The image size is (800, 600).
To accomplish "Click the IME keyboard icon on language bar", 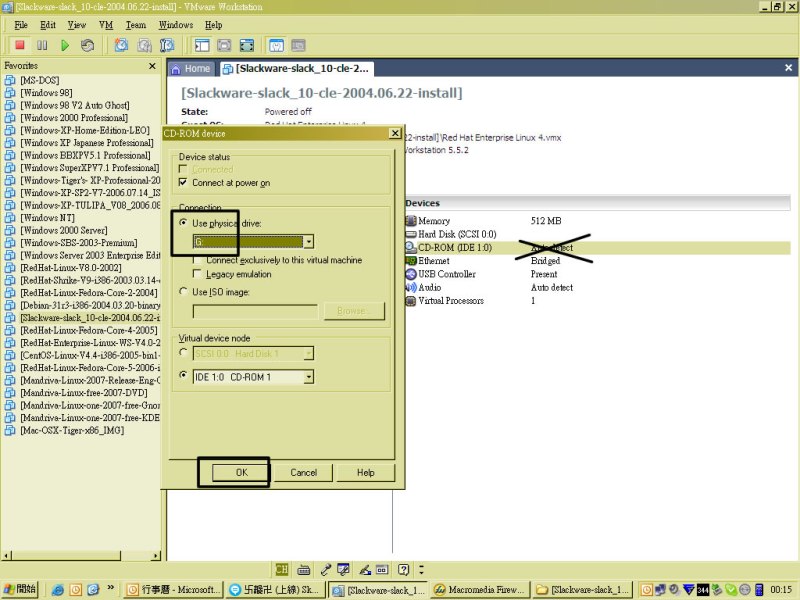I will pos(304,569).
